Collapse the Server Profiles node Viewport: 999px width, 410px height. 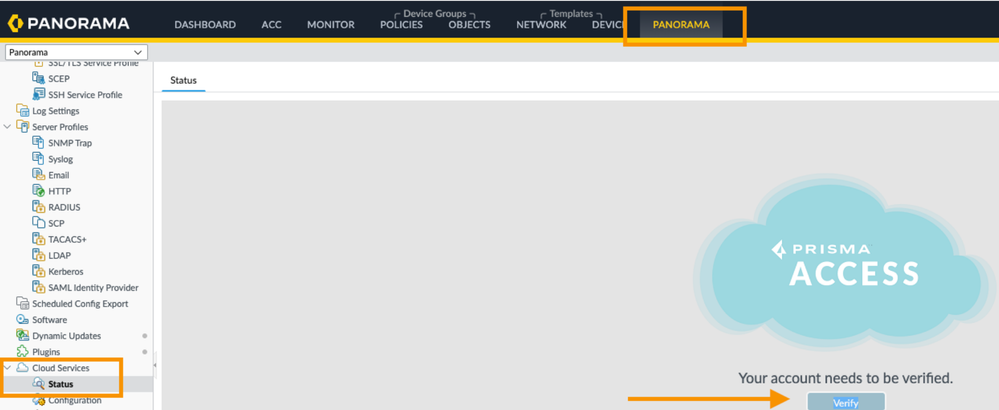pyautogui.click(x=7, y=127)
